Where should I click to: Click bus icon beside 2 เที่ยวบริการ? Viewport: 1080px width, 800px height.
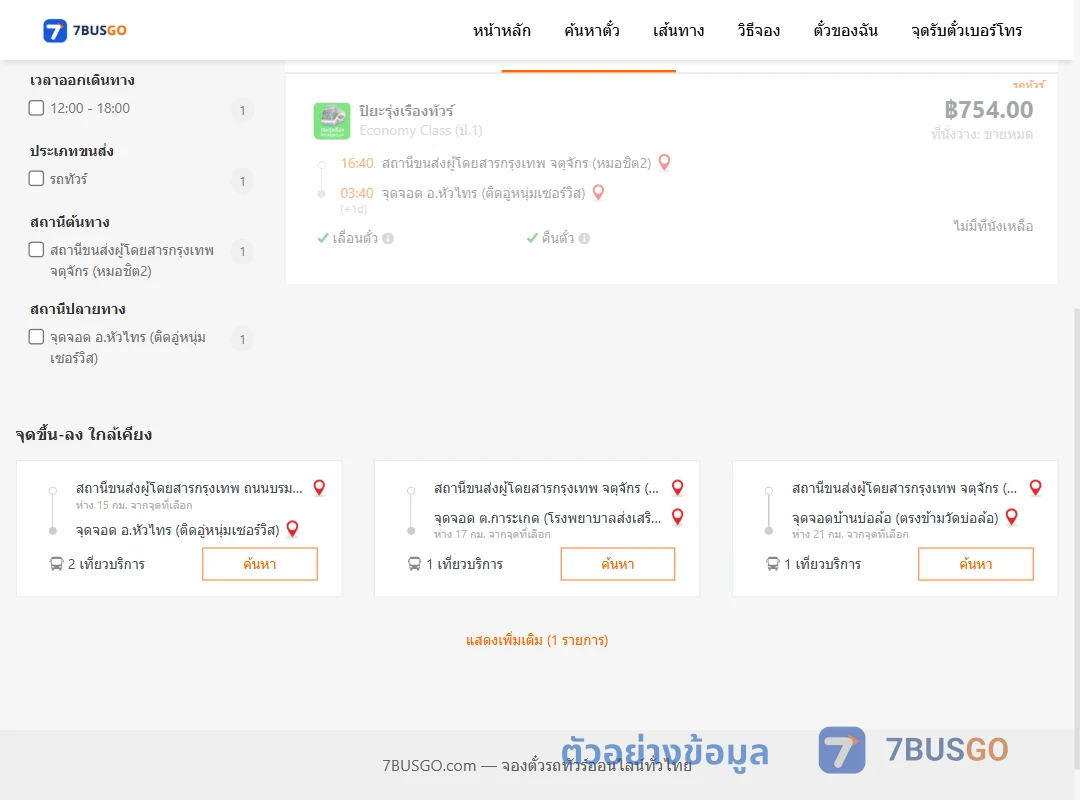click(56, 564)
